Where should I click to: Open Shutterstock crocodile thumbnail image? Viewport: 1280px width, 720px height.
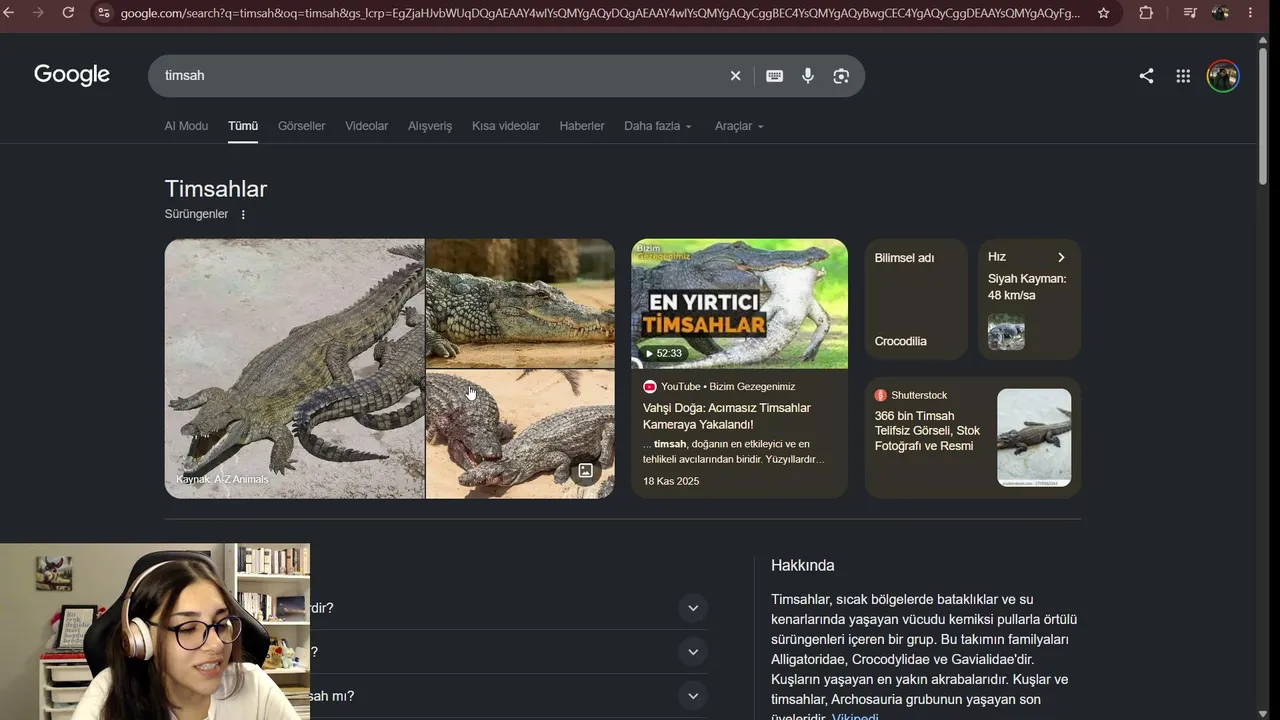point(1034,438)
